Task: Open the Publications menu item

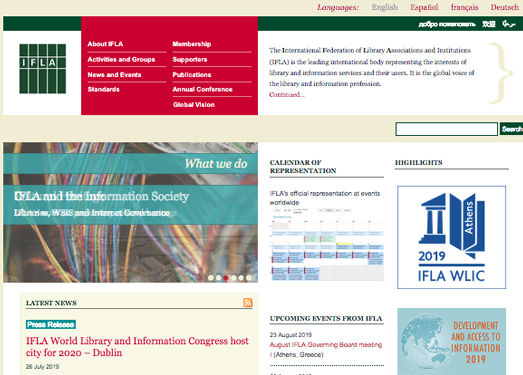Action: click(191, 75)
